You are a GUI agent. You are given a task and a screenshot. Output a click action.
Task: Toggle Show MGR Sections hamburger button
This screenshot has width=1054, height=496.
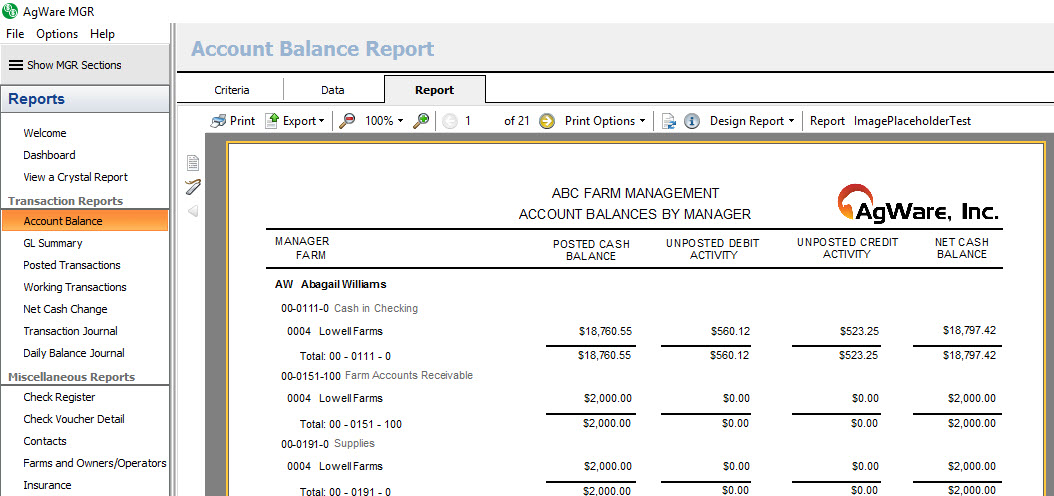(16, 66)
